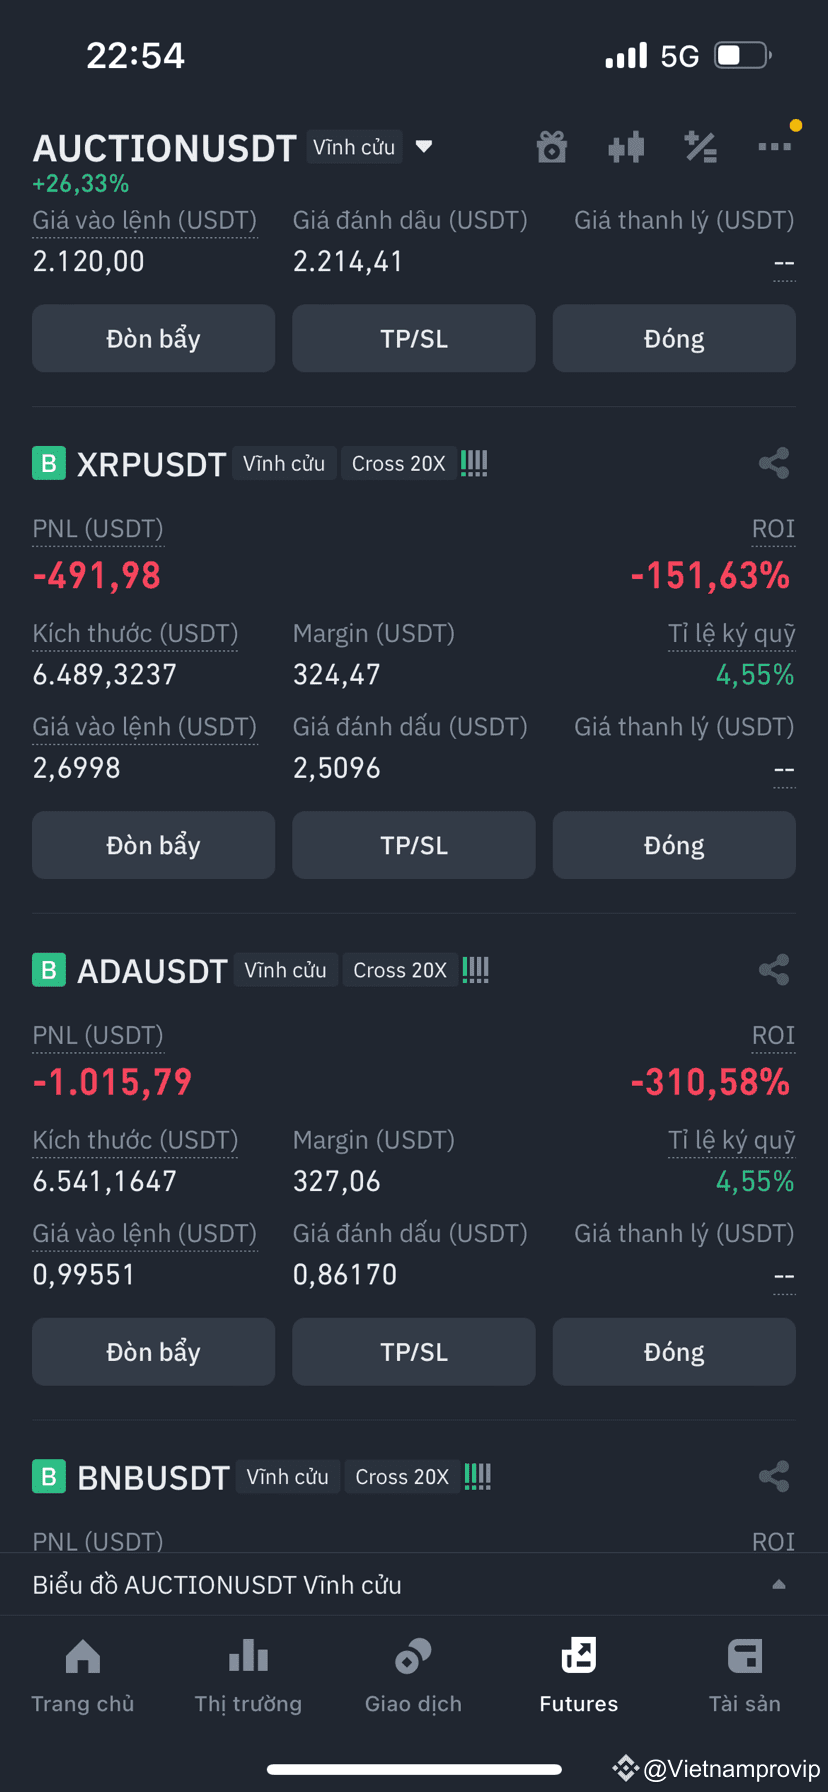This screenshot has height=1792, width=828.
Task: Tap the ADAUSDT Tỉ lệ ký quỹ label
Action: (731, 1140)
